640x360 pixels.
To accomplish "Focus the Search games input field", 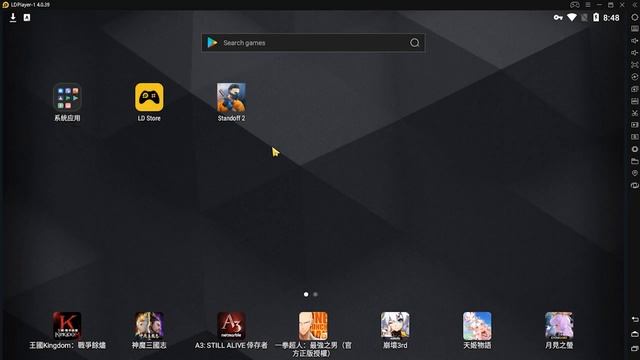I will click(313, 42).
